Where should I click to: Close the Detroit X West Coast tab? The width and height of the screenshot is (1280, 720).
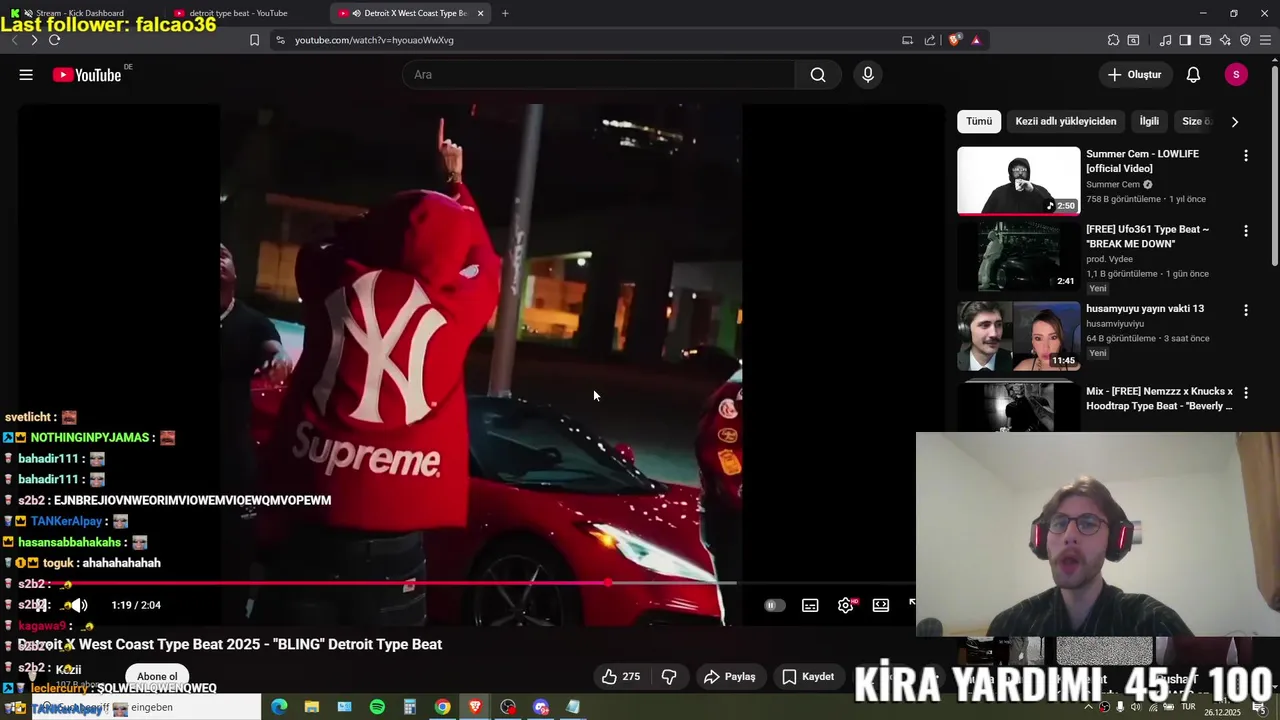click(x=481, y=13)
